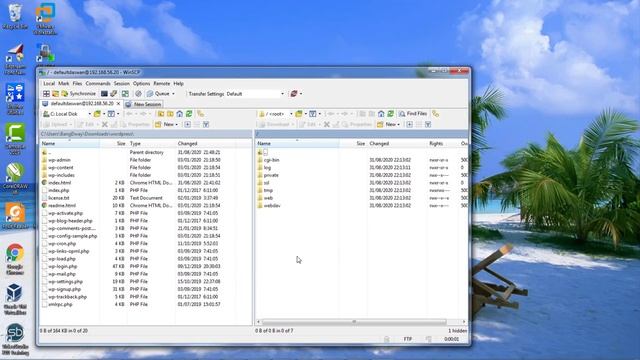Refresh the local panel

[189, 114]
